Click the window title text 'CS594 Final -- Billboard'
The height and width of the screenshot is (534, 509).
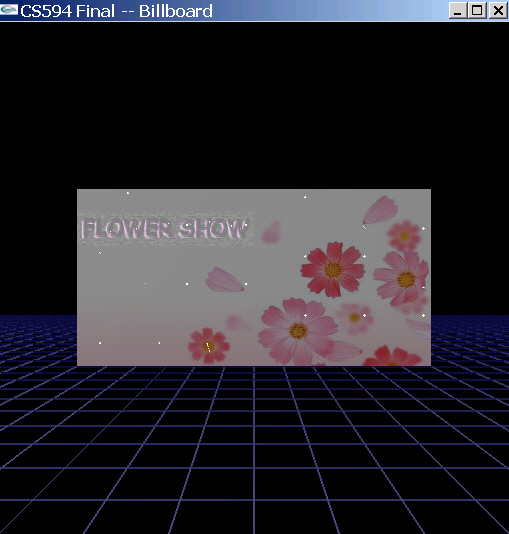(x=116, y=11)
